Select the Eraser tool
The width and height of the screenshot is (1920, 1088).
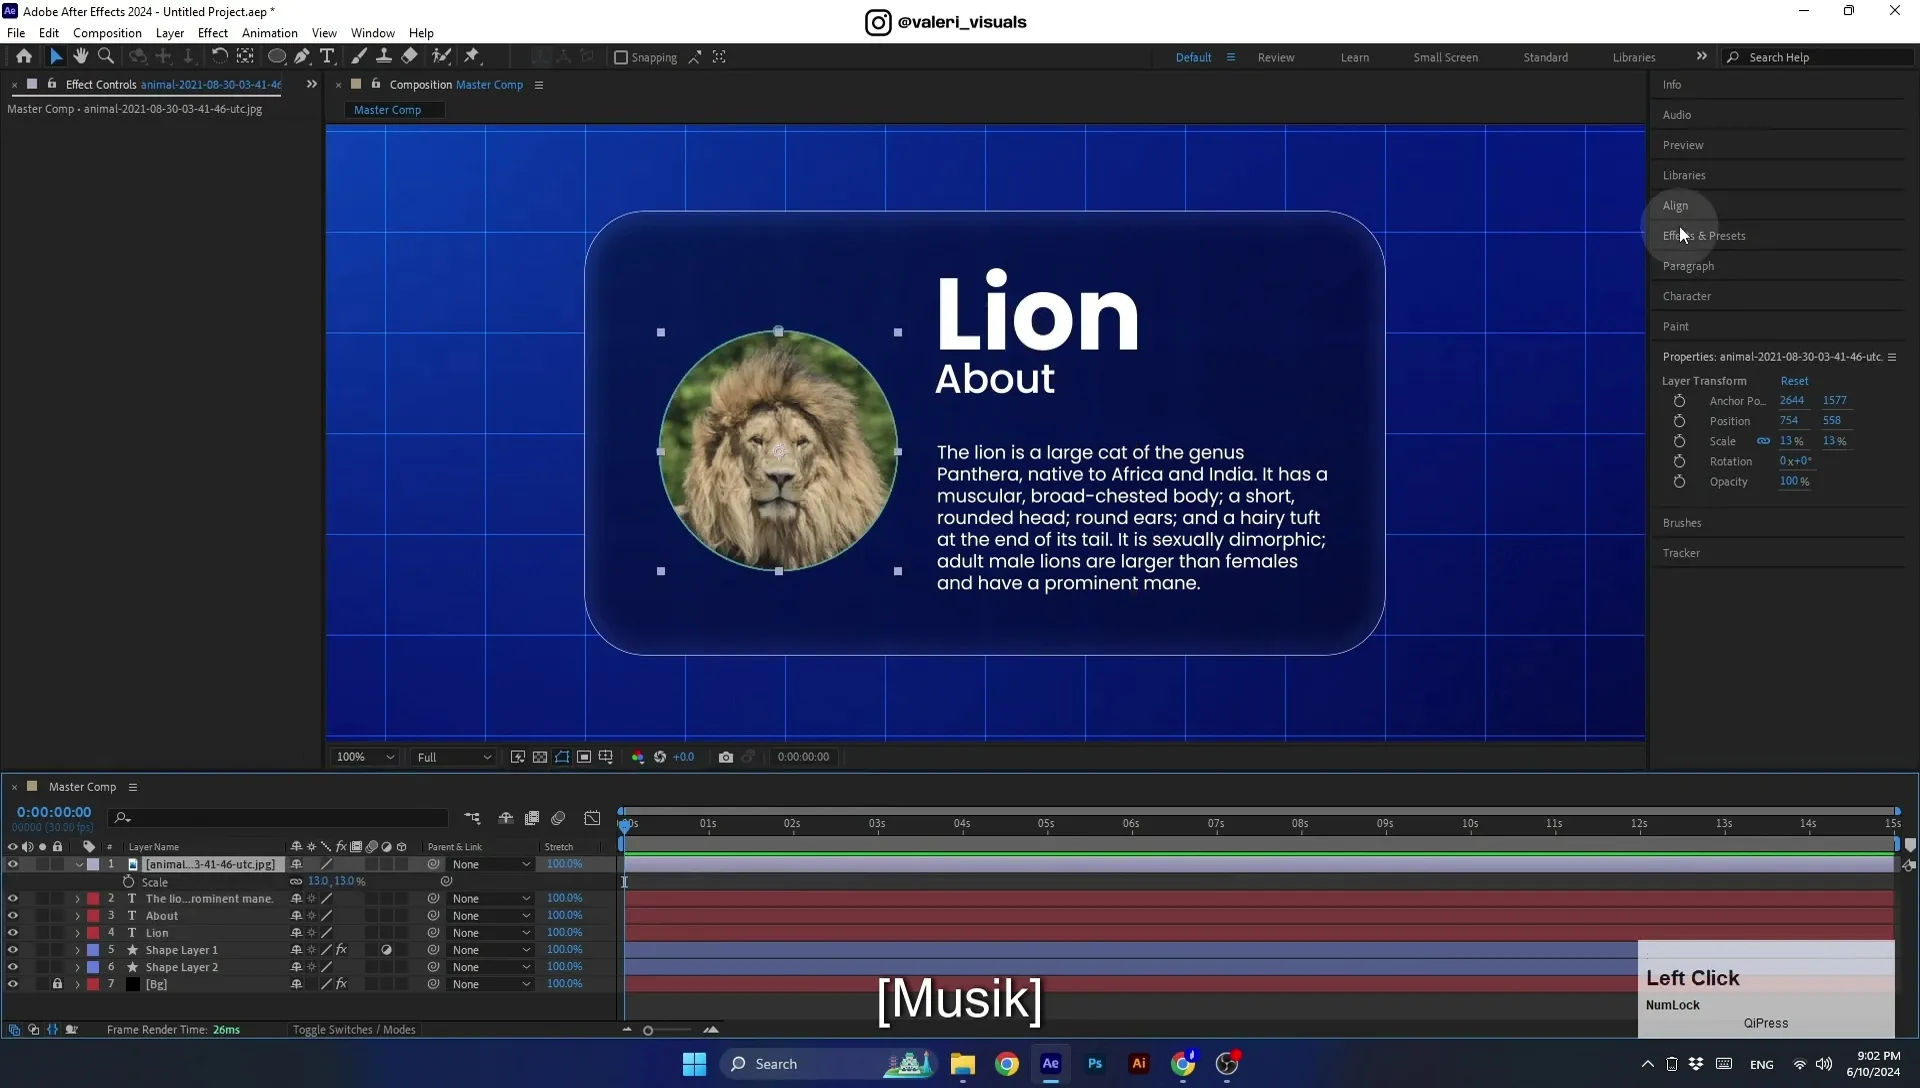pyautogui.click(x=410, y=57)
